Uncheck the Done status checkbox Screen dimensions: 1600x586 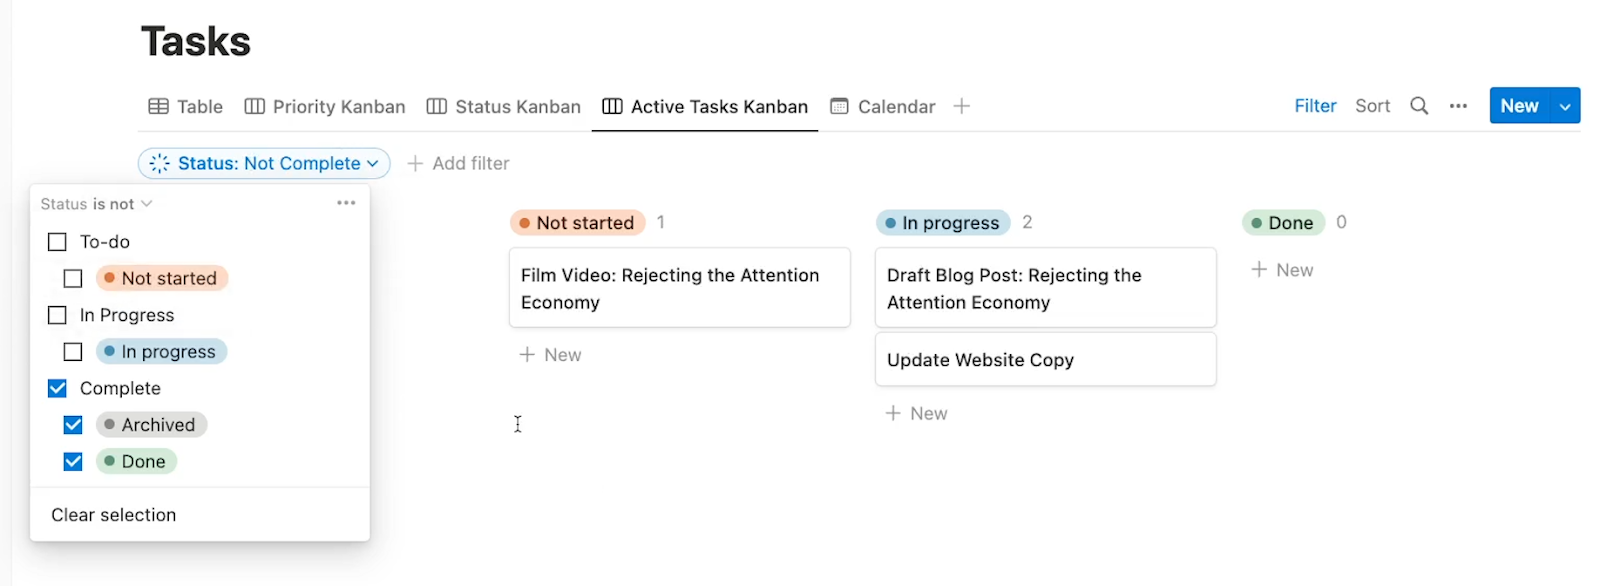tap(73, 462)
